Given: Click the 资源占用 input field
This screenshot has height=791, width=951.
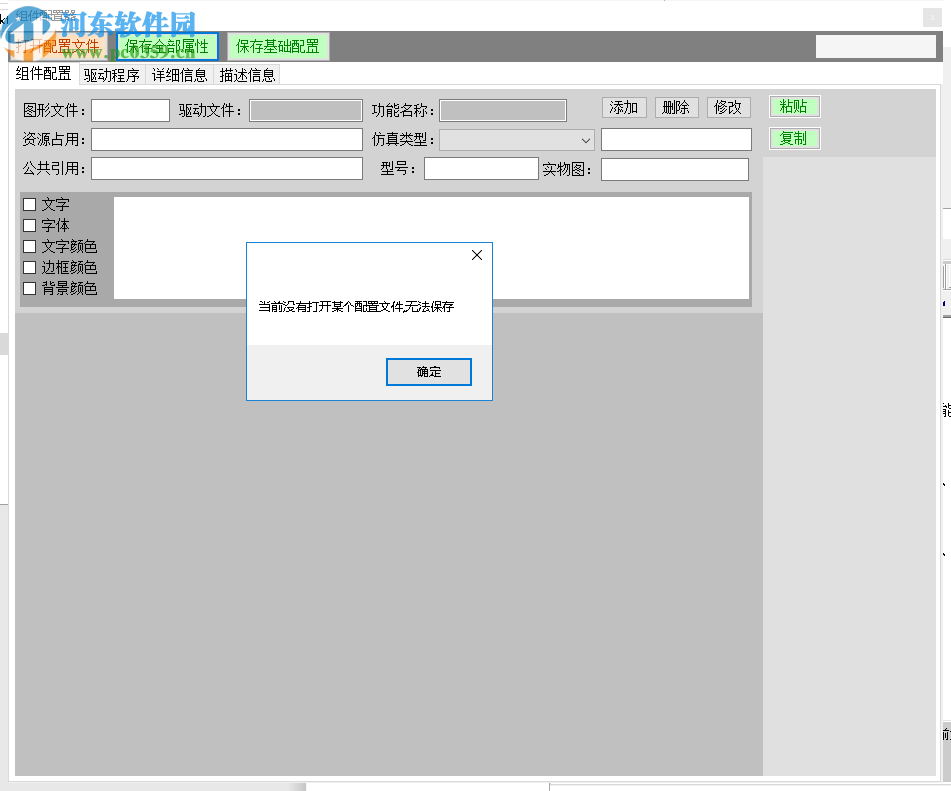Looking at the screenshot, I should coord(227,140).
